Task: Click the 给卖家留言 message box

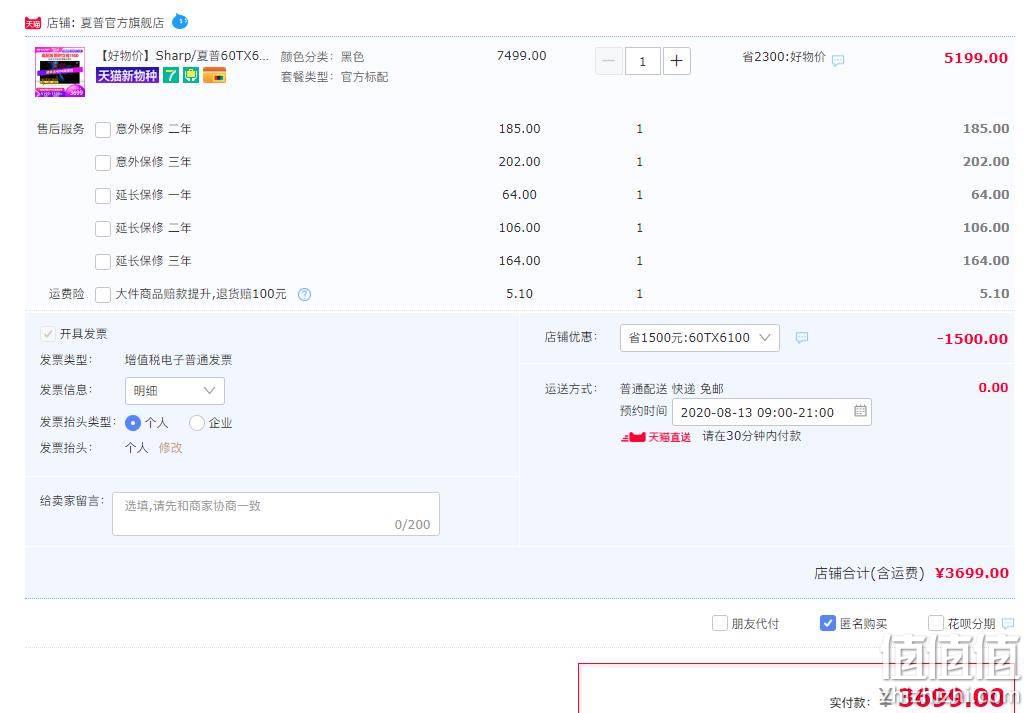Action: tap(276, 514)
